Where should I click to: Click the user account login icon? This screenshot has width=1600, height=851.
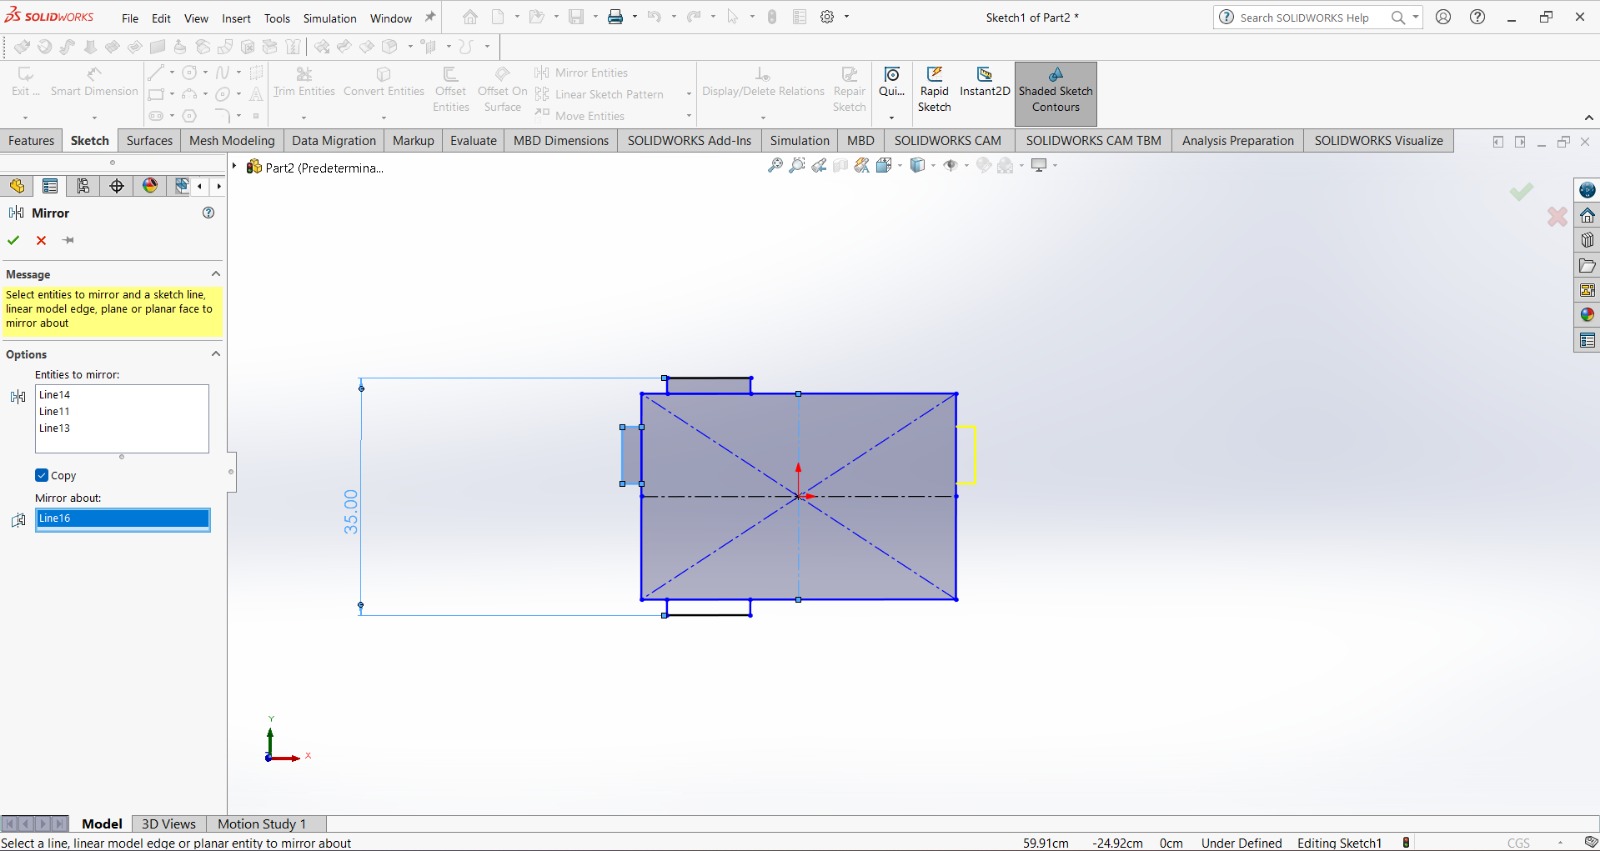[1443, 17]
